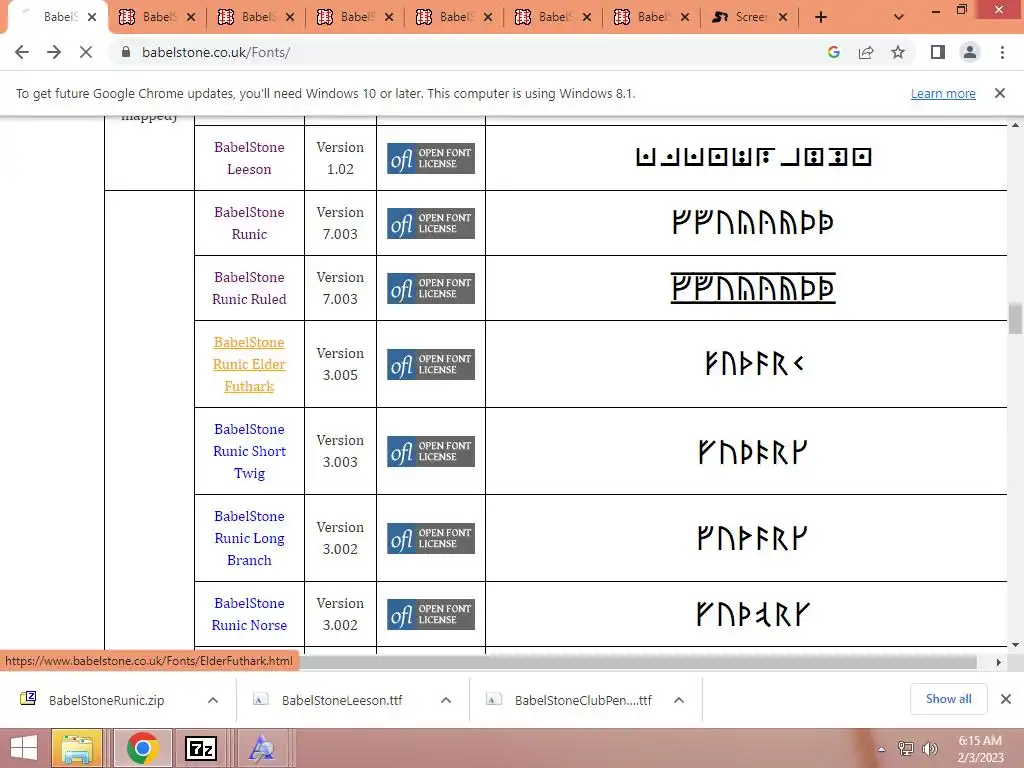This screenshot has height=768, width=1024.
Task: Open the volume speaker tray icon
Action: (930, 749)
